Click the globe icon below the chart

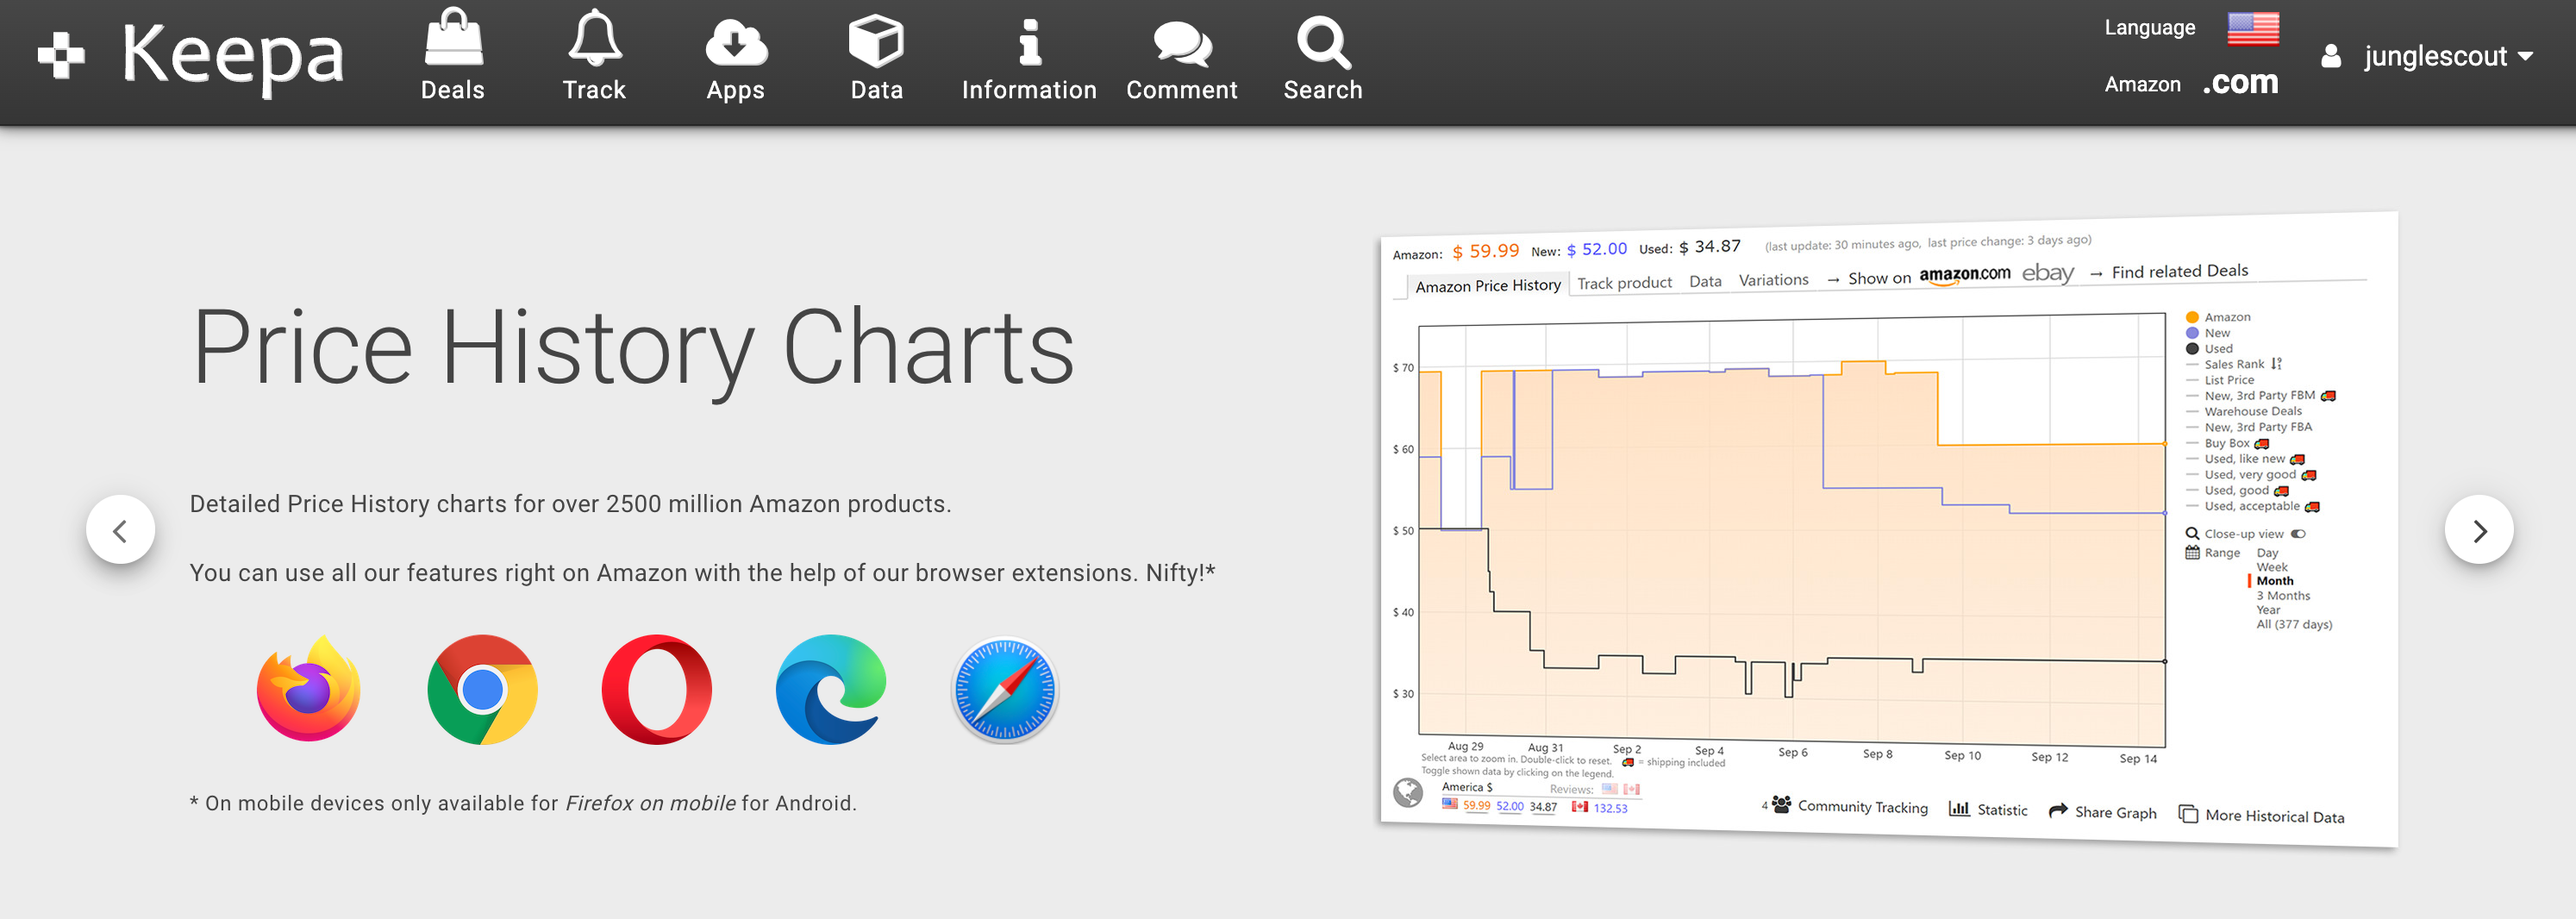point(1408,792)
